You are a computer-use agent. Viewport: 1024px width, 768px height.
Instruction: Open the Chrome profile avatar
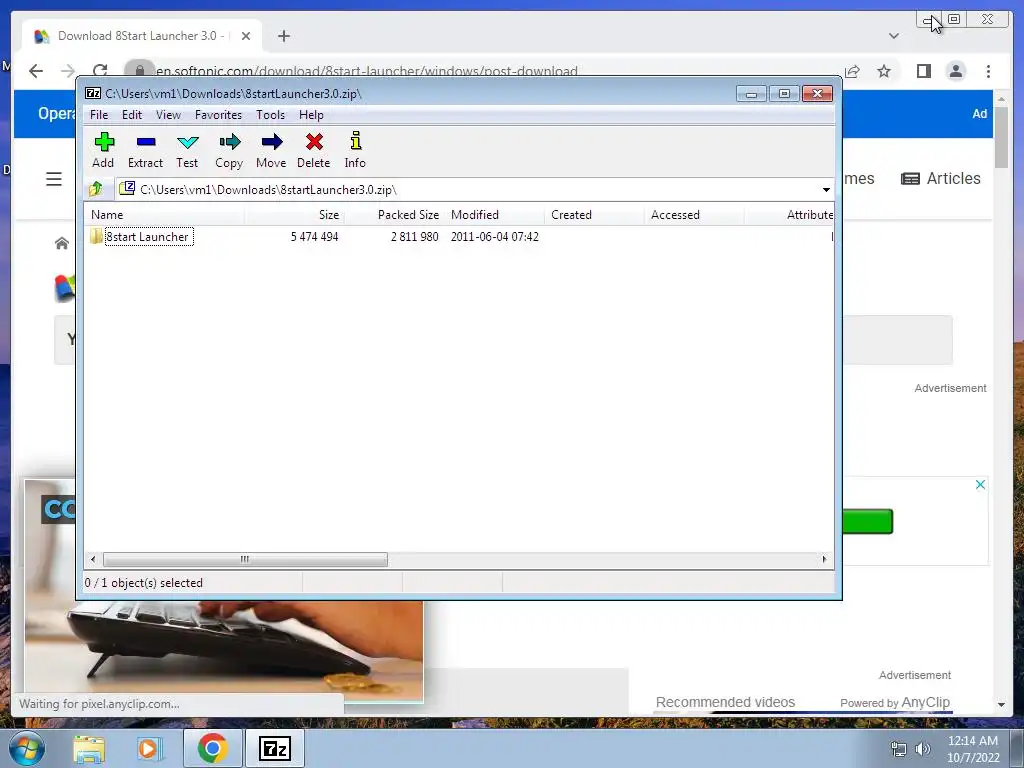[x=955, y=71]
